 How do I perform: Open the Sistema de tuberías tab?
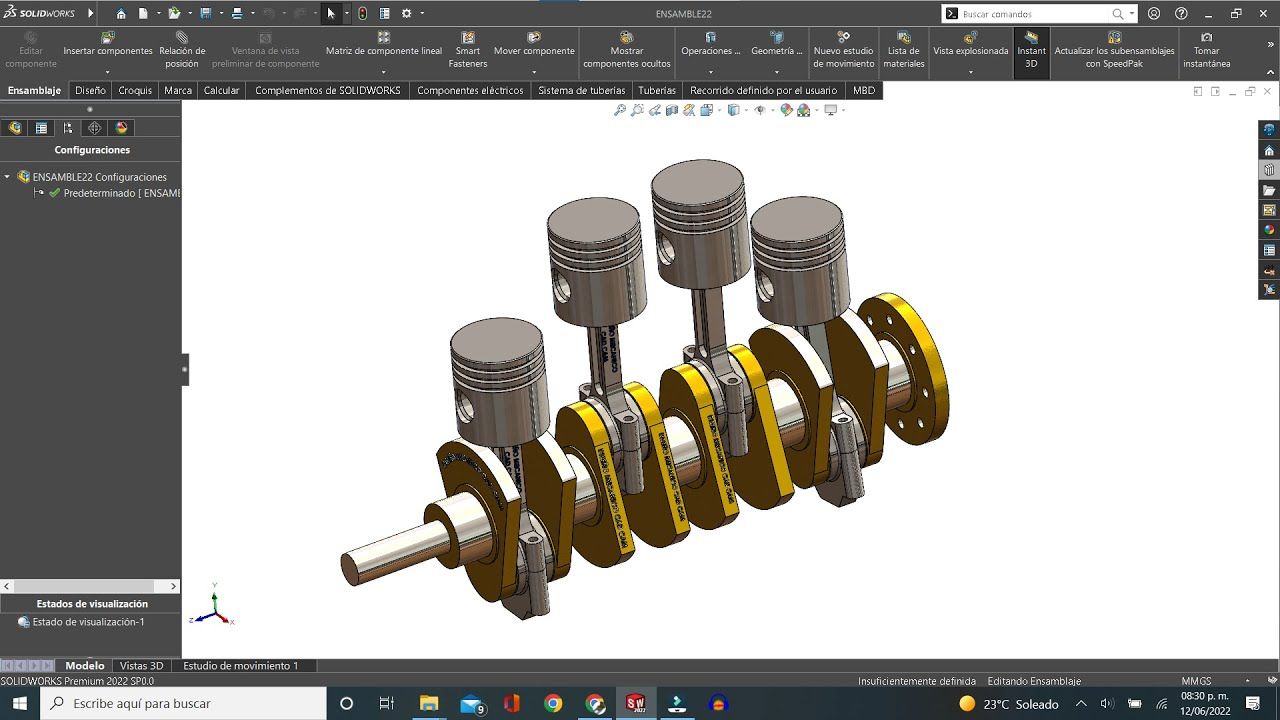coord(580,90)
